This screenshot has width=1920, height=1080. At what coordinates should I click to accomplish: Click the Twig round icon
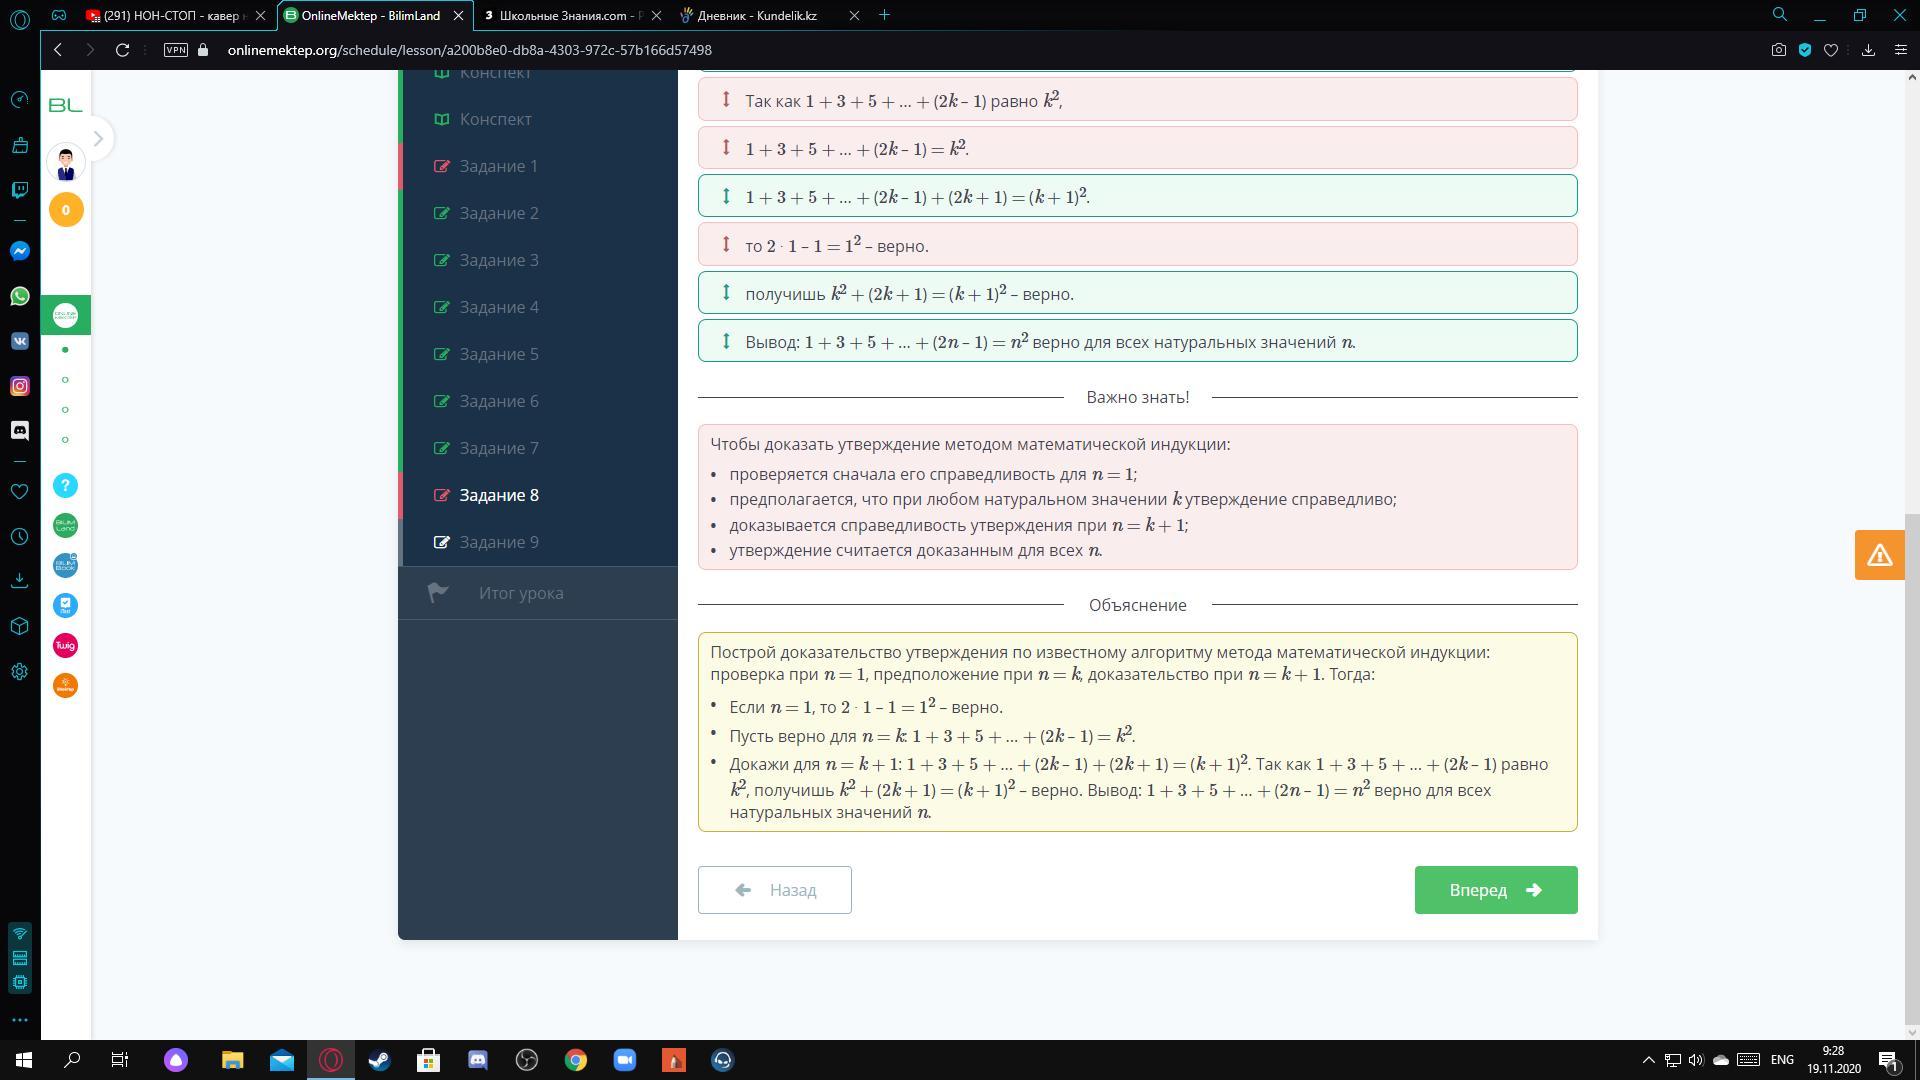(x=65, y=646)
